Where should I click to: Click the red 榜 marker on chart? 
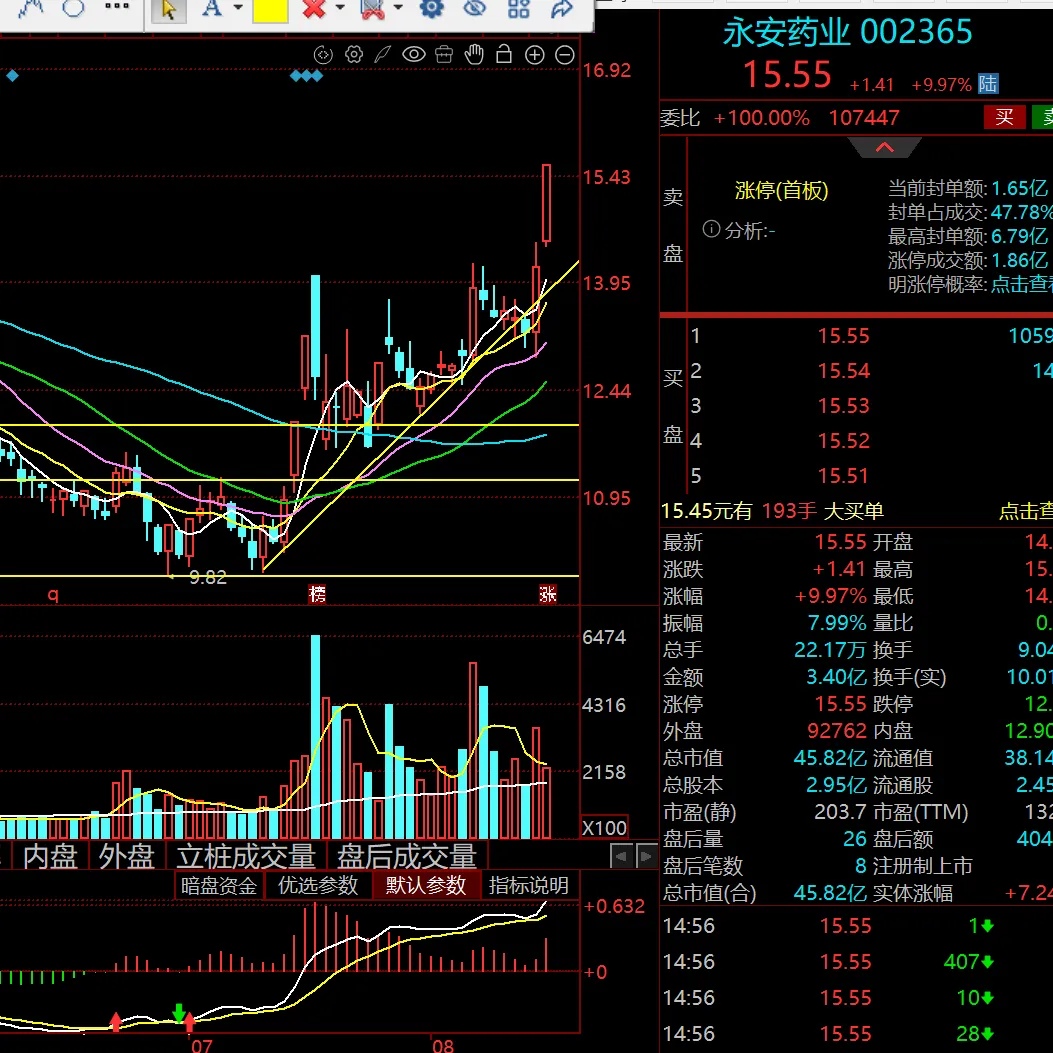[x=317, y=594]
